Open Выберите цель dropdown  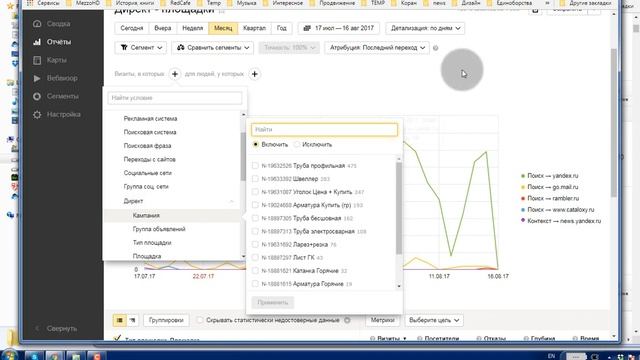[434, 320]
